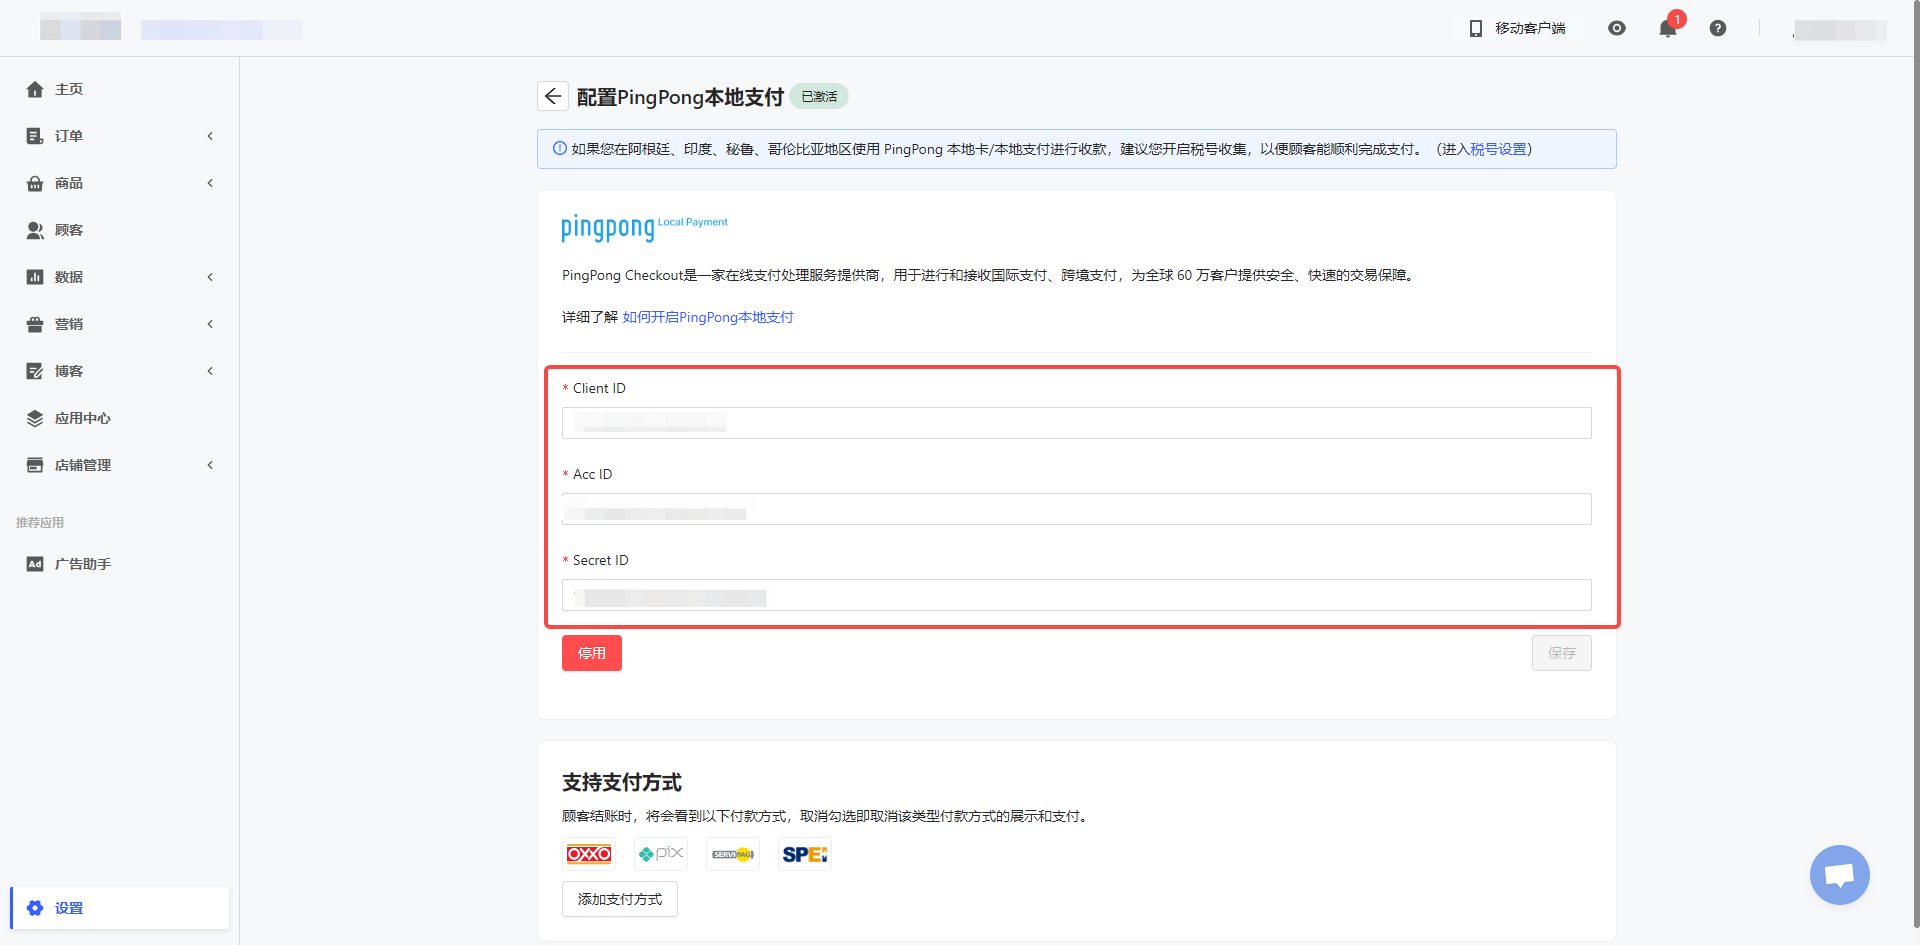Expand the 博客 menu chevron
The image size is (1920, 945).
[210, 371]
